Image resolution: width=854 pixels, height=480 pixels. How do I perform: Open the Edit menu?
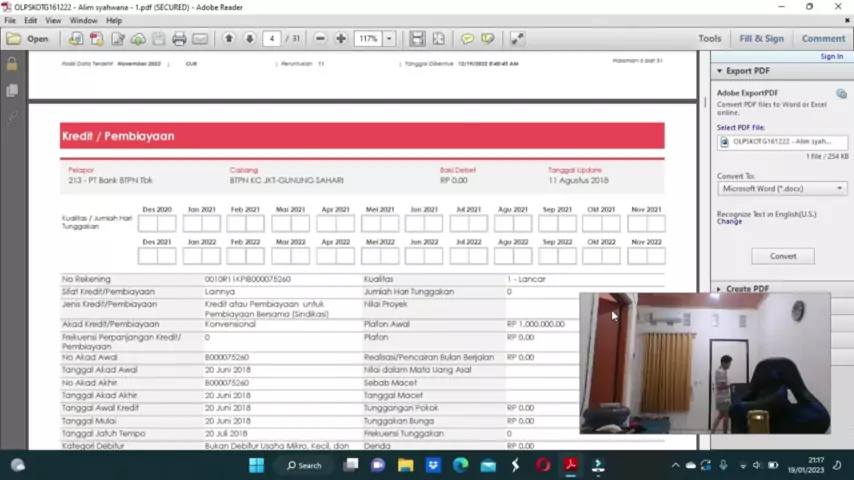tap(31, 20)
